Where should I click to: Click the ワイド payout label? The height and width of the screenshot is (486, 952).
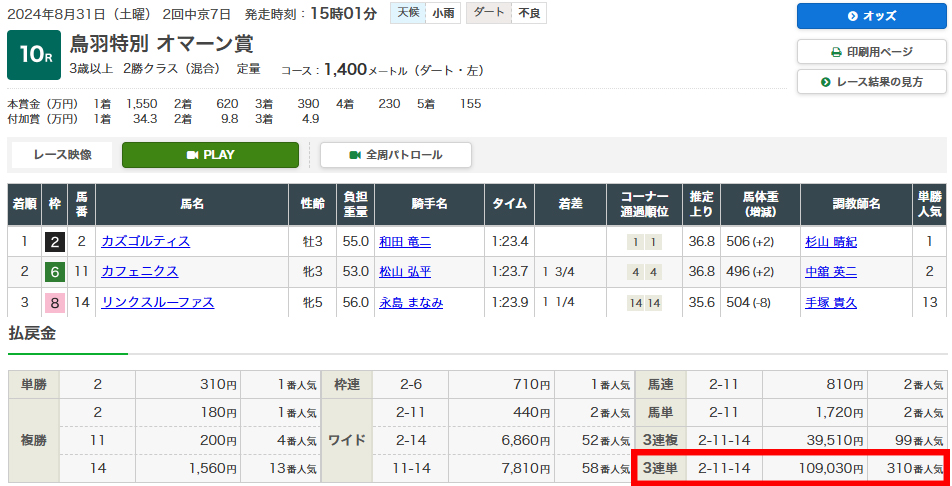[x=347, y=440]
